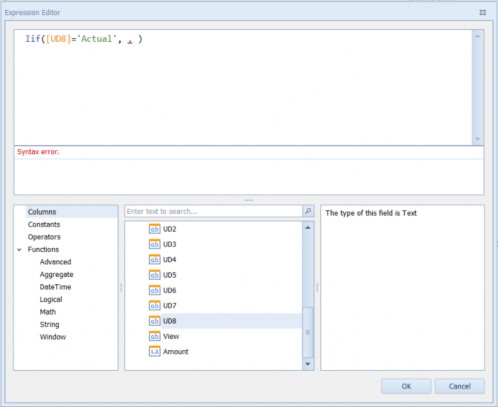The width and height of the screenshot is (498, 407).
Task: Click the text field icon beside UD8
Action: (154, 321)
